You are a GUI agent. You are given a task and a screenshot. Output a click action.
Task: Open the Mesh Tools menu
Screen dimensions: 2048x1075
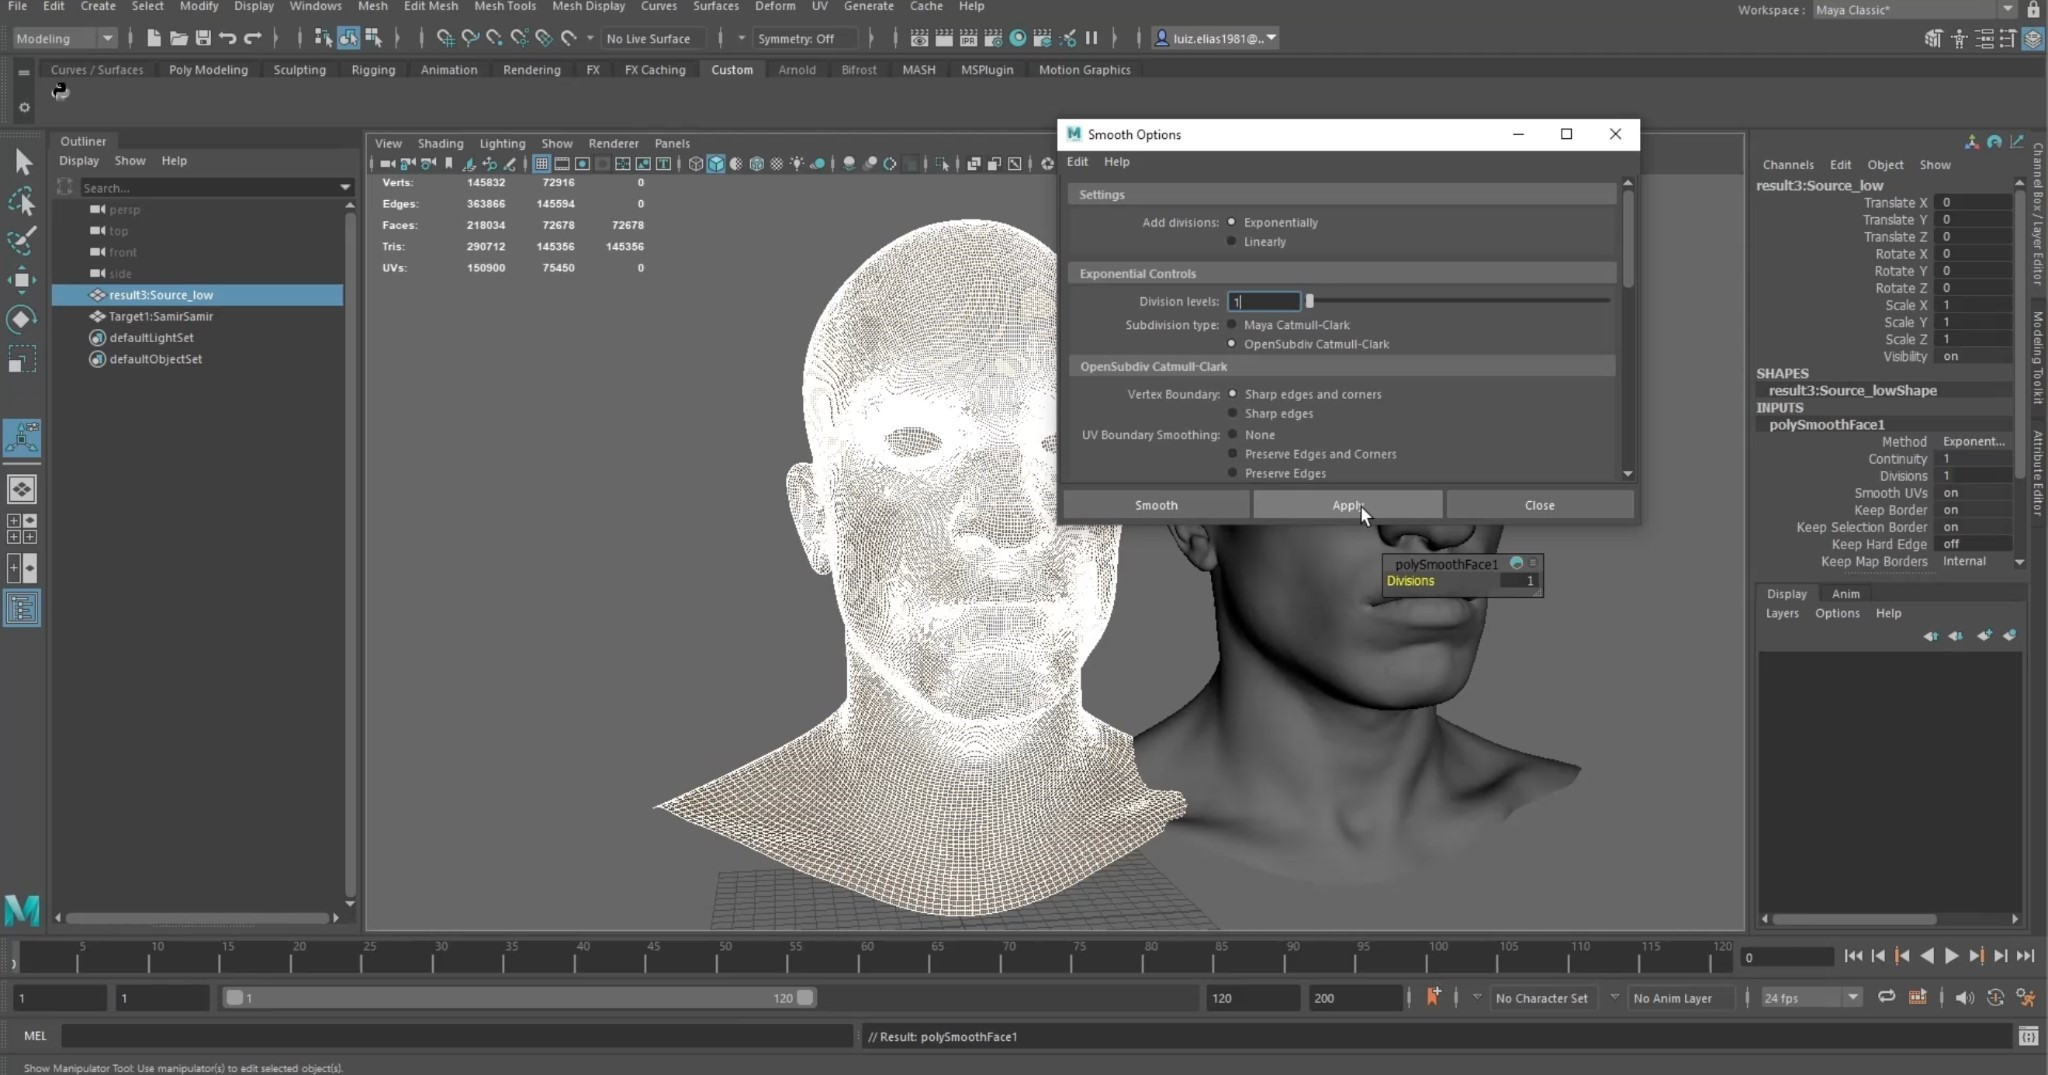[x=505, y=6]
